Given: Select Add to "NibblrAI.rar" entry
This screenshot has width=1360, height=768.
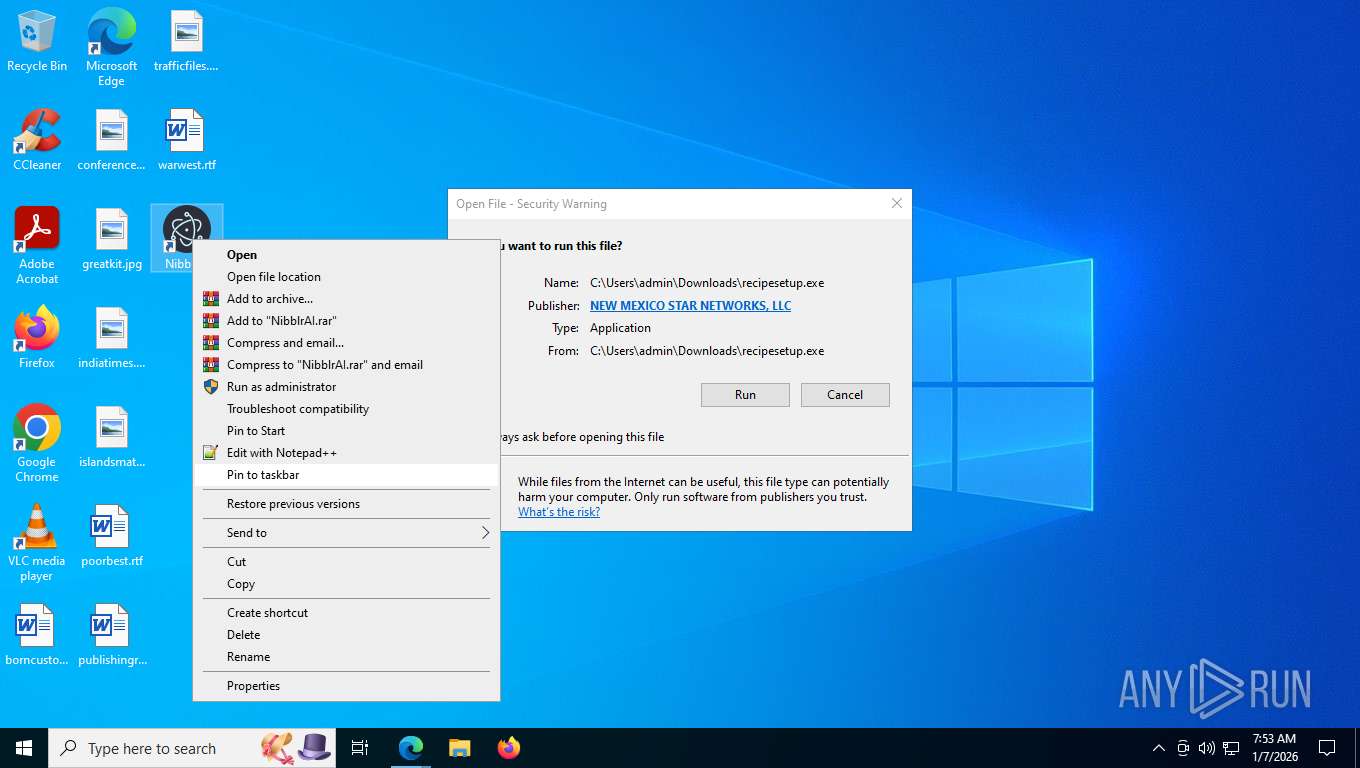Looking at the screenshot, I should pyautogui.click(x=346, y=321).
